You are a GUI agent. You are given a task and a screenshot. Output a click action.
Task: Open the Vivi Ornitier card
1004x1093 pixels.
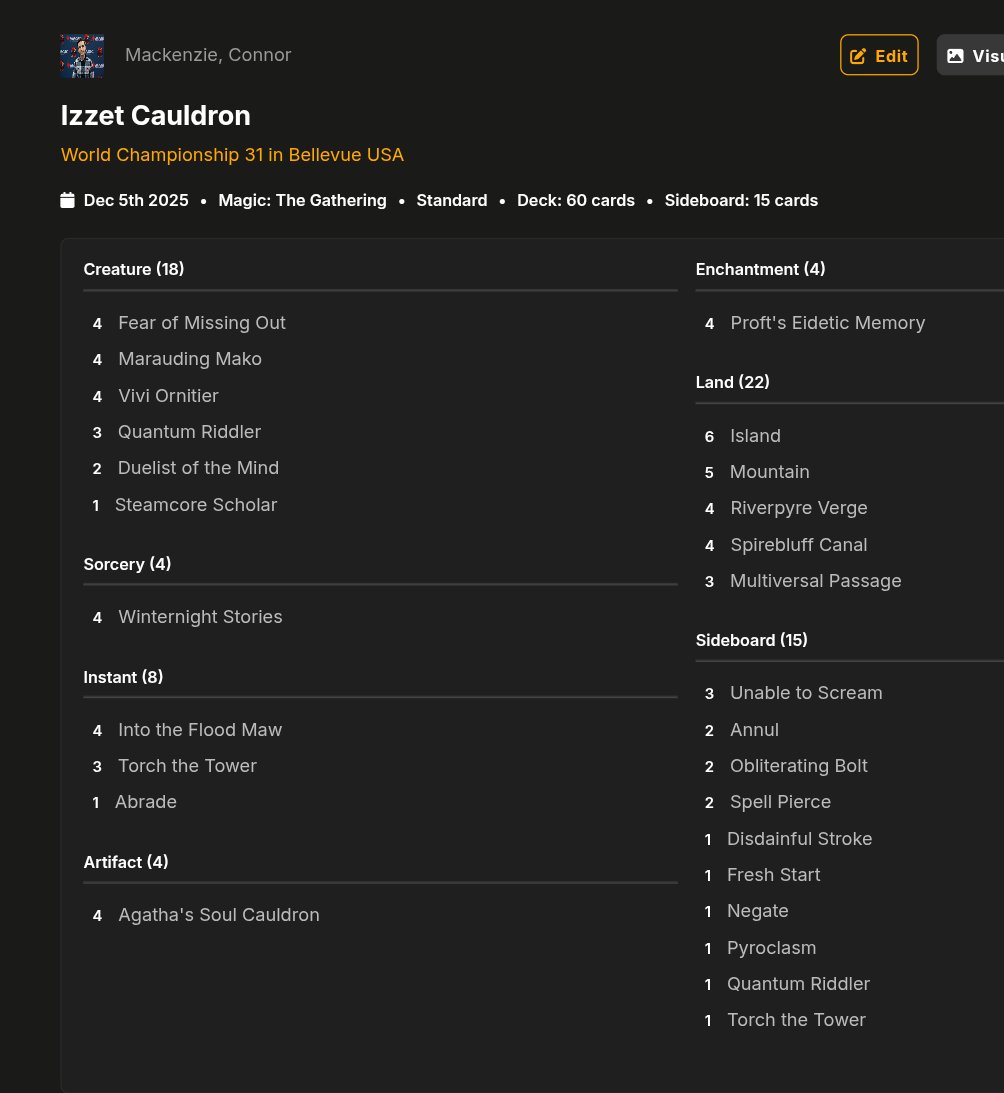tap(168, 396)
